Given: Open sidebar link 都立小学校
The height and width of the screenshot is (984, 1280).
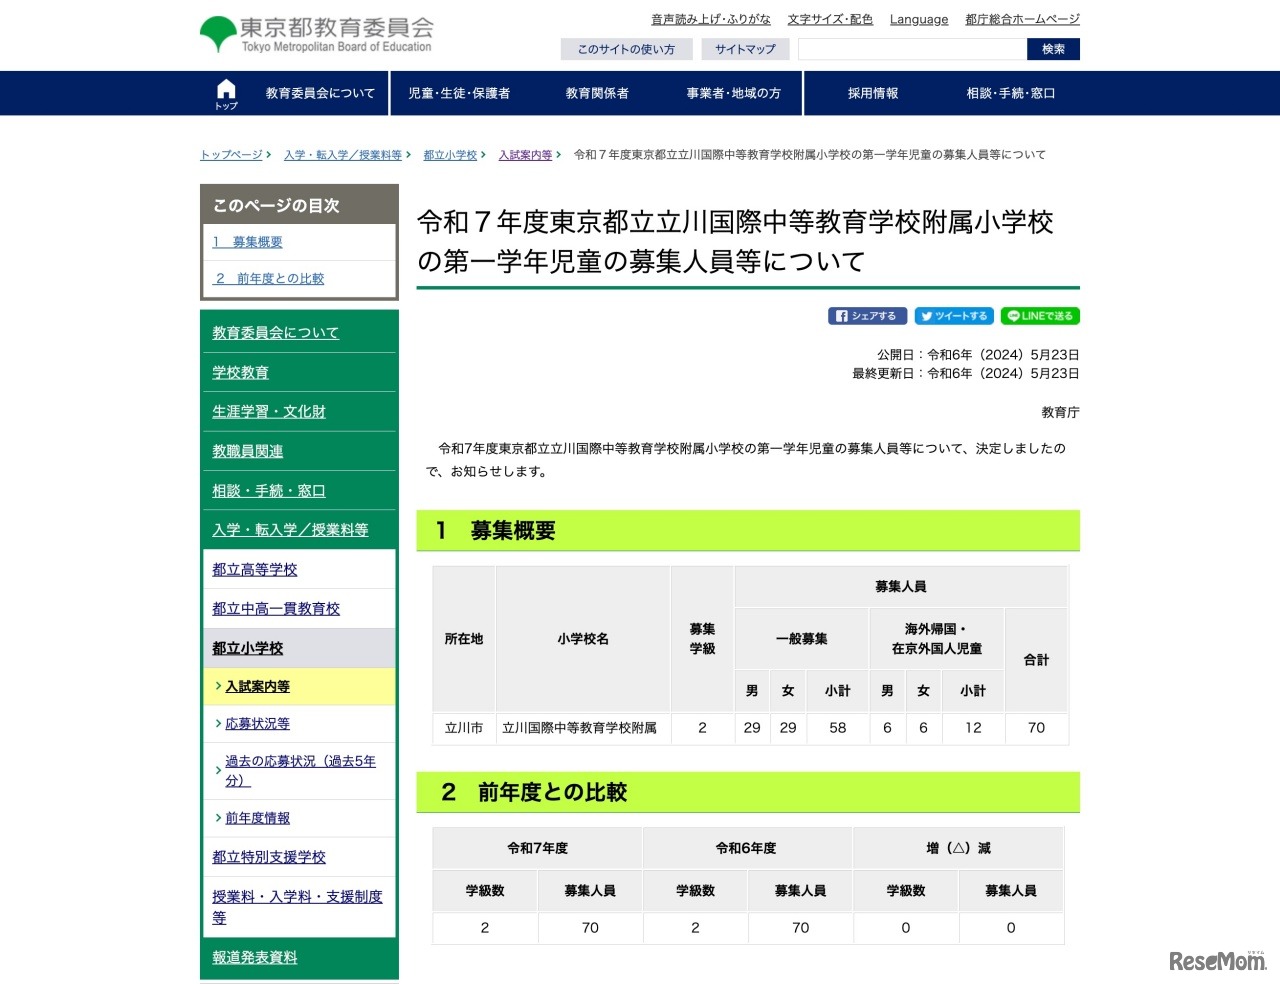Looking at the screenshot, I should (x=247, y=648).
